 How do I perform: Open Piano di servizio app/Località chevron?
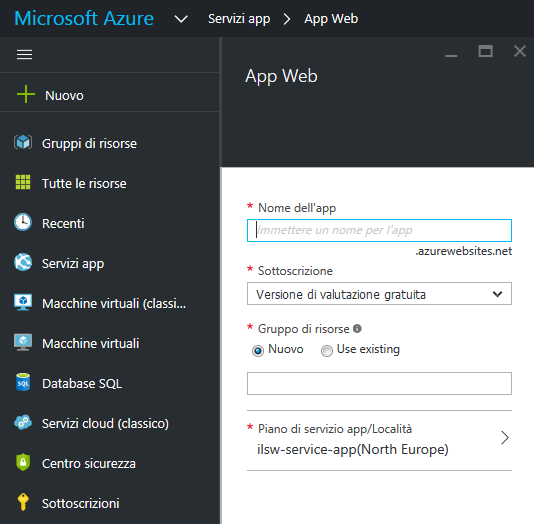tap(505, 438)
